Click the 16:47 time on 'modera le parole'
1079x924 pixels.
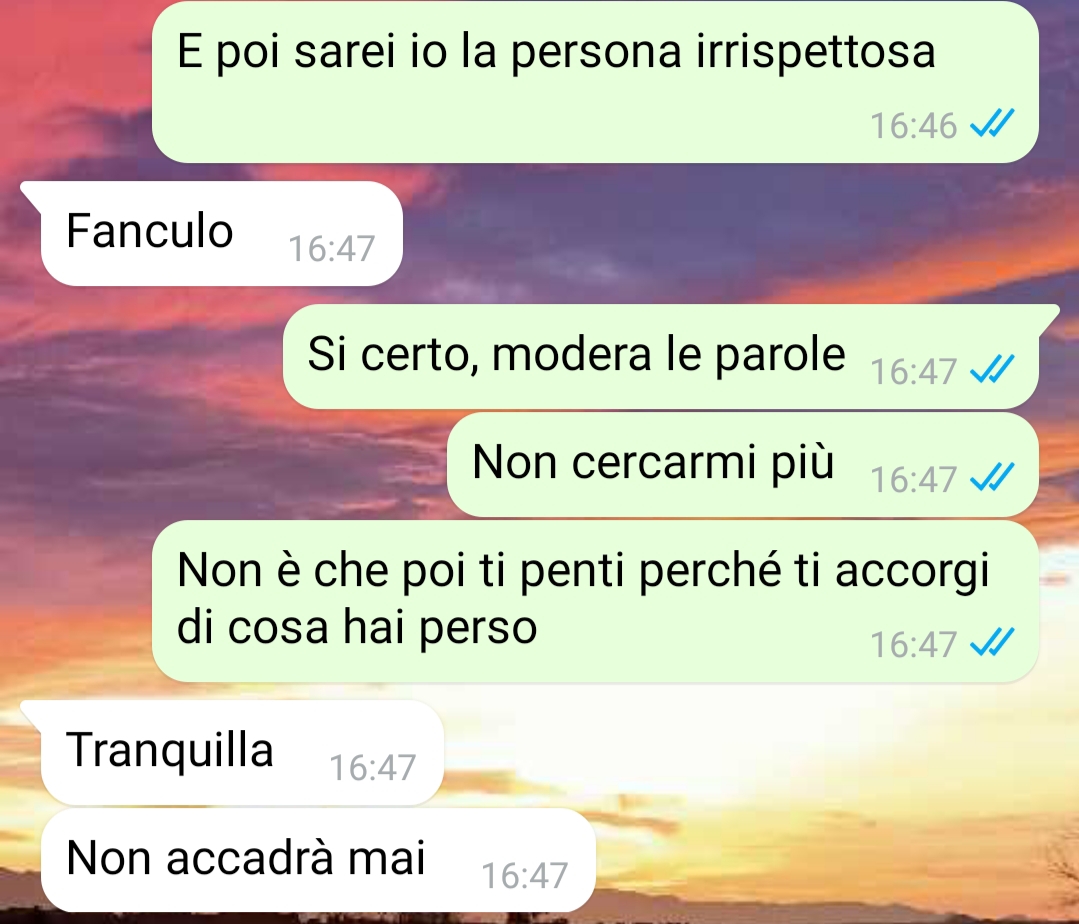point(913,371)
